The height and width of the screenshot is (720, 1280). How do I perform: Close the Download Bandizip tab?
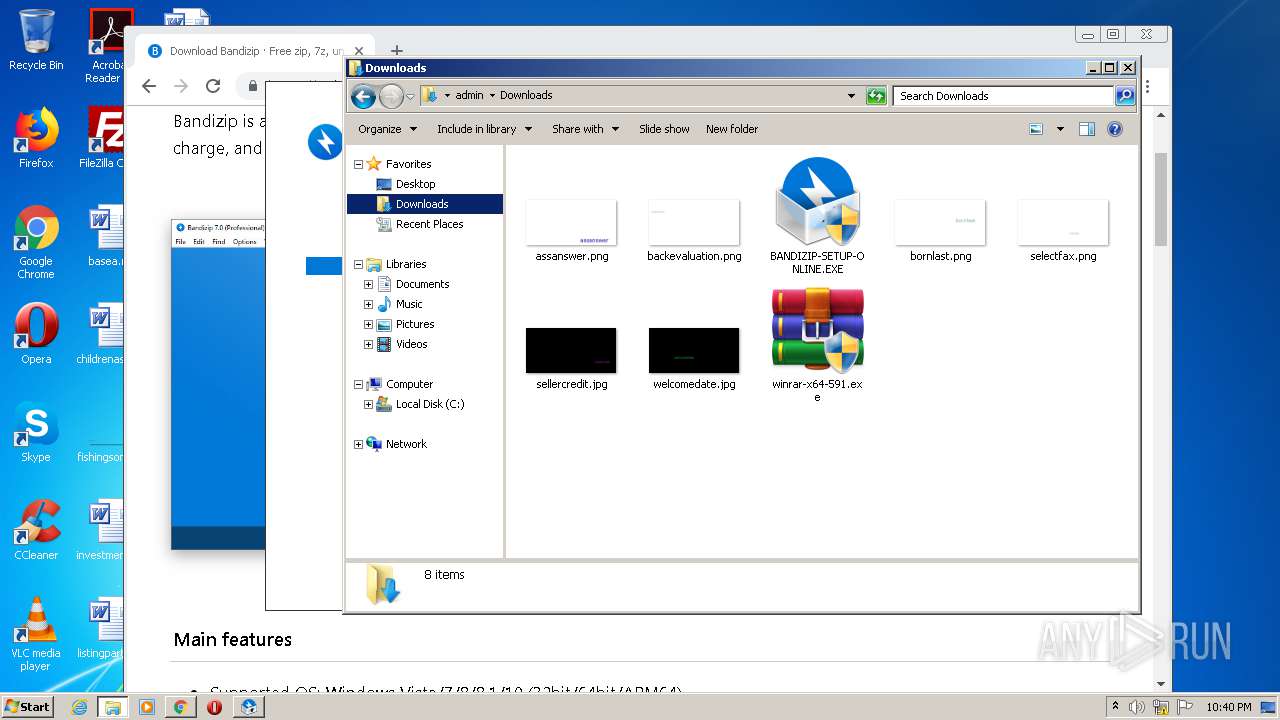[x=358, y=51]
